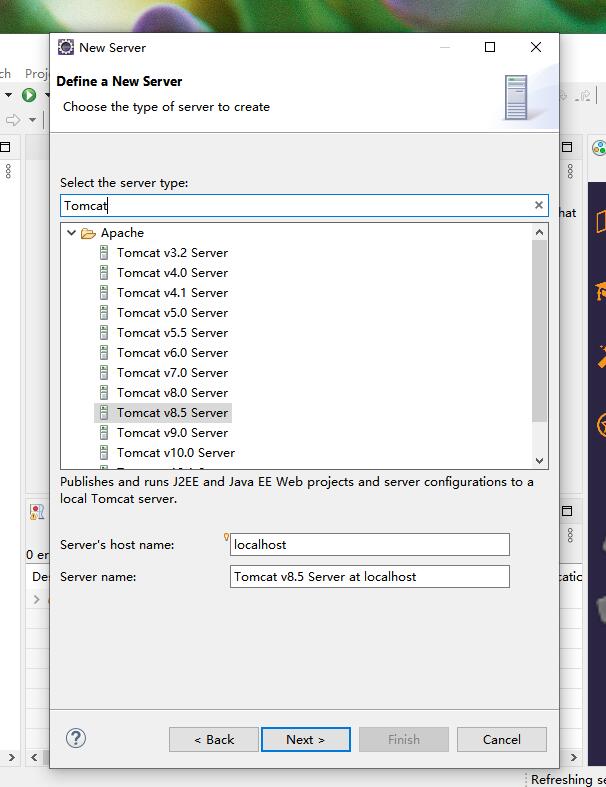Click the Forward navigation arrow in Eclipse toolbar
This screenshot has height=787, width=606.
coord(13,120)
